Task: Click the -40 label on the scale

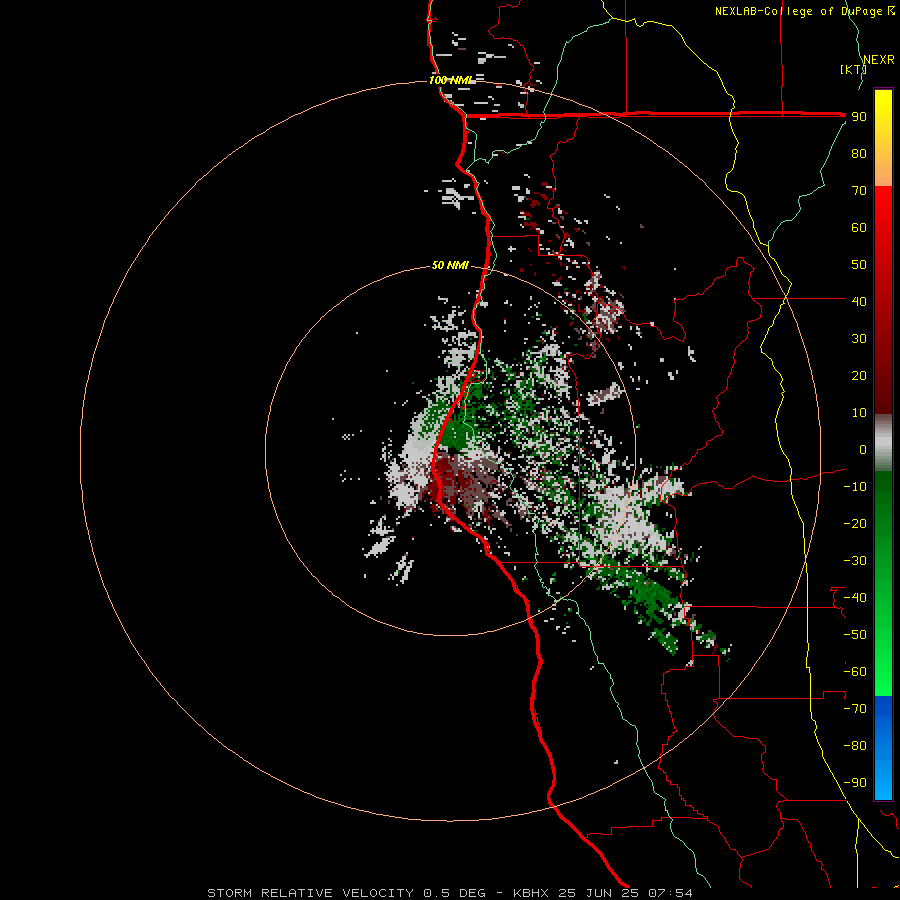Action: [x=855, y=598]
